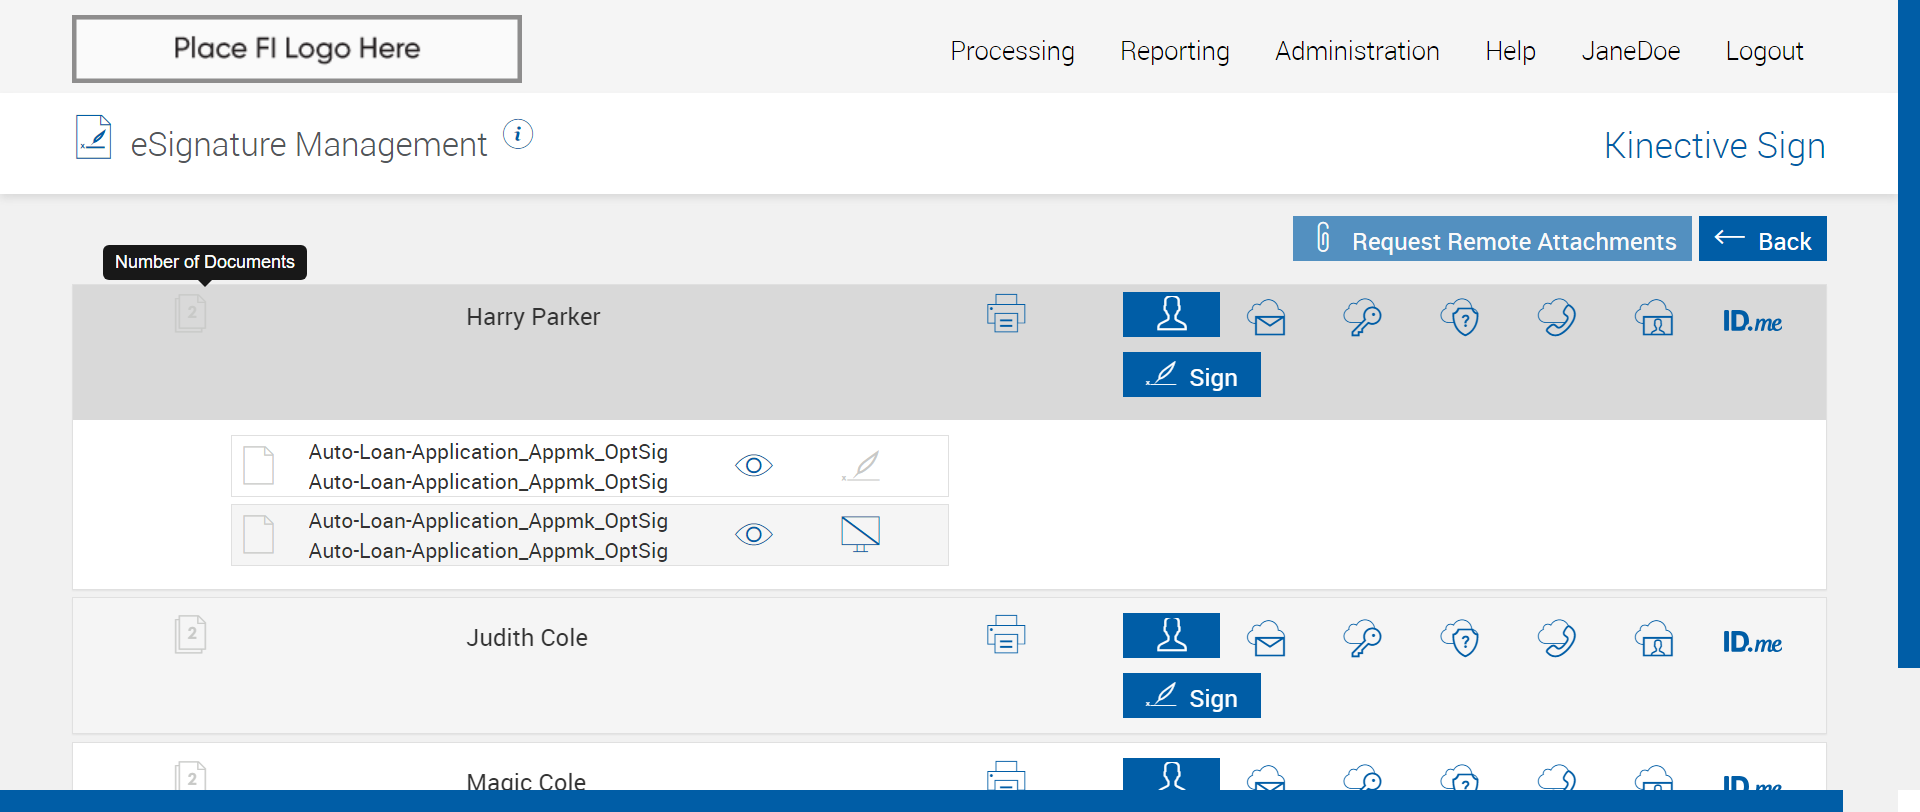The image size is (1920, 812).
Task: Collapse Harry Parker's document list
Action: pyautogui.click(x=191, y=314)
